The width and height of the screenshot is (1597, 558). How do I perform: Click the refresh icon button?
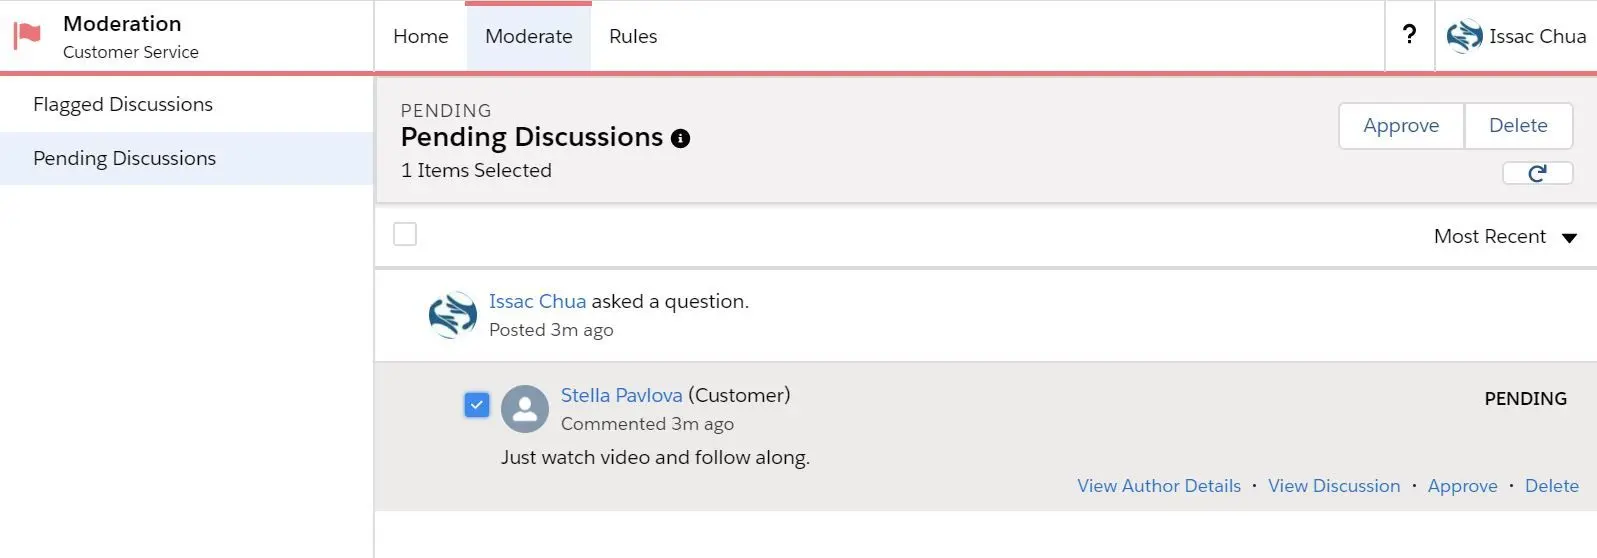point(1537,173)
